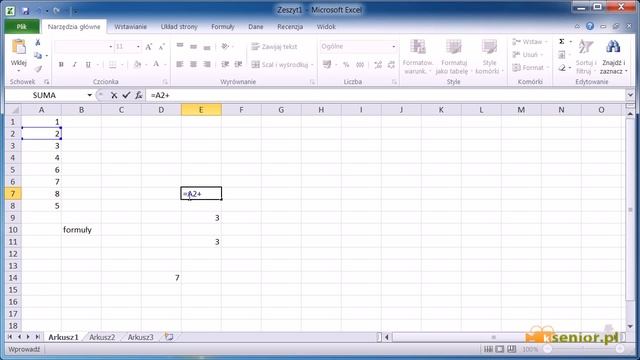Click the Middle align icon

193,47
